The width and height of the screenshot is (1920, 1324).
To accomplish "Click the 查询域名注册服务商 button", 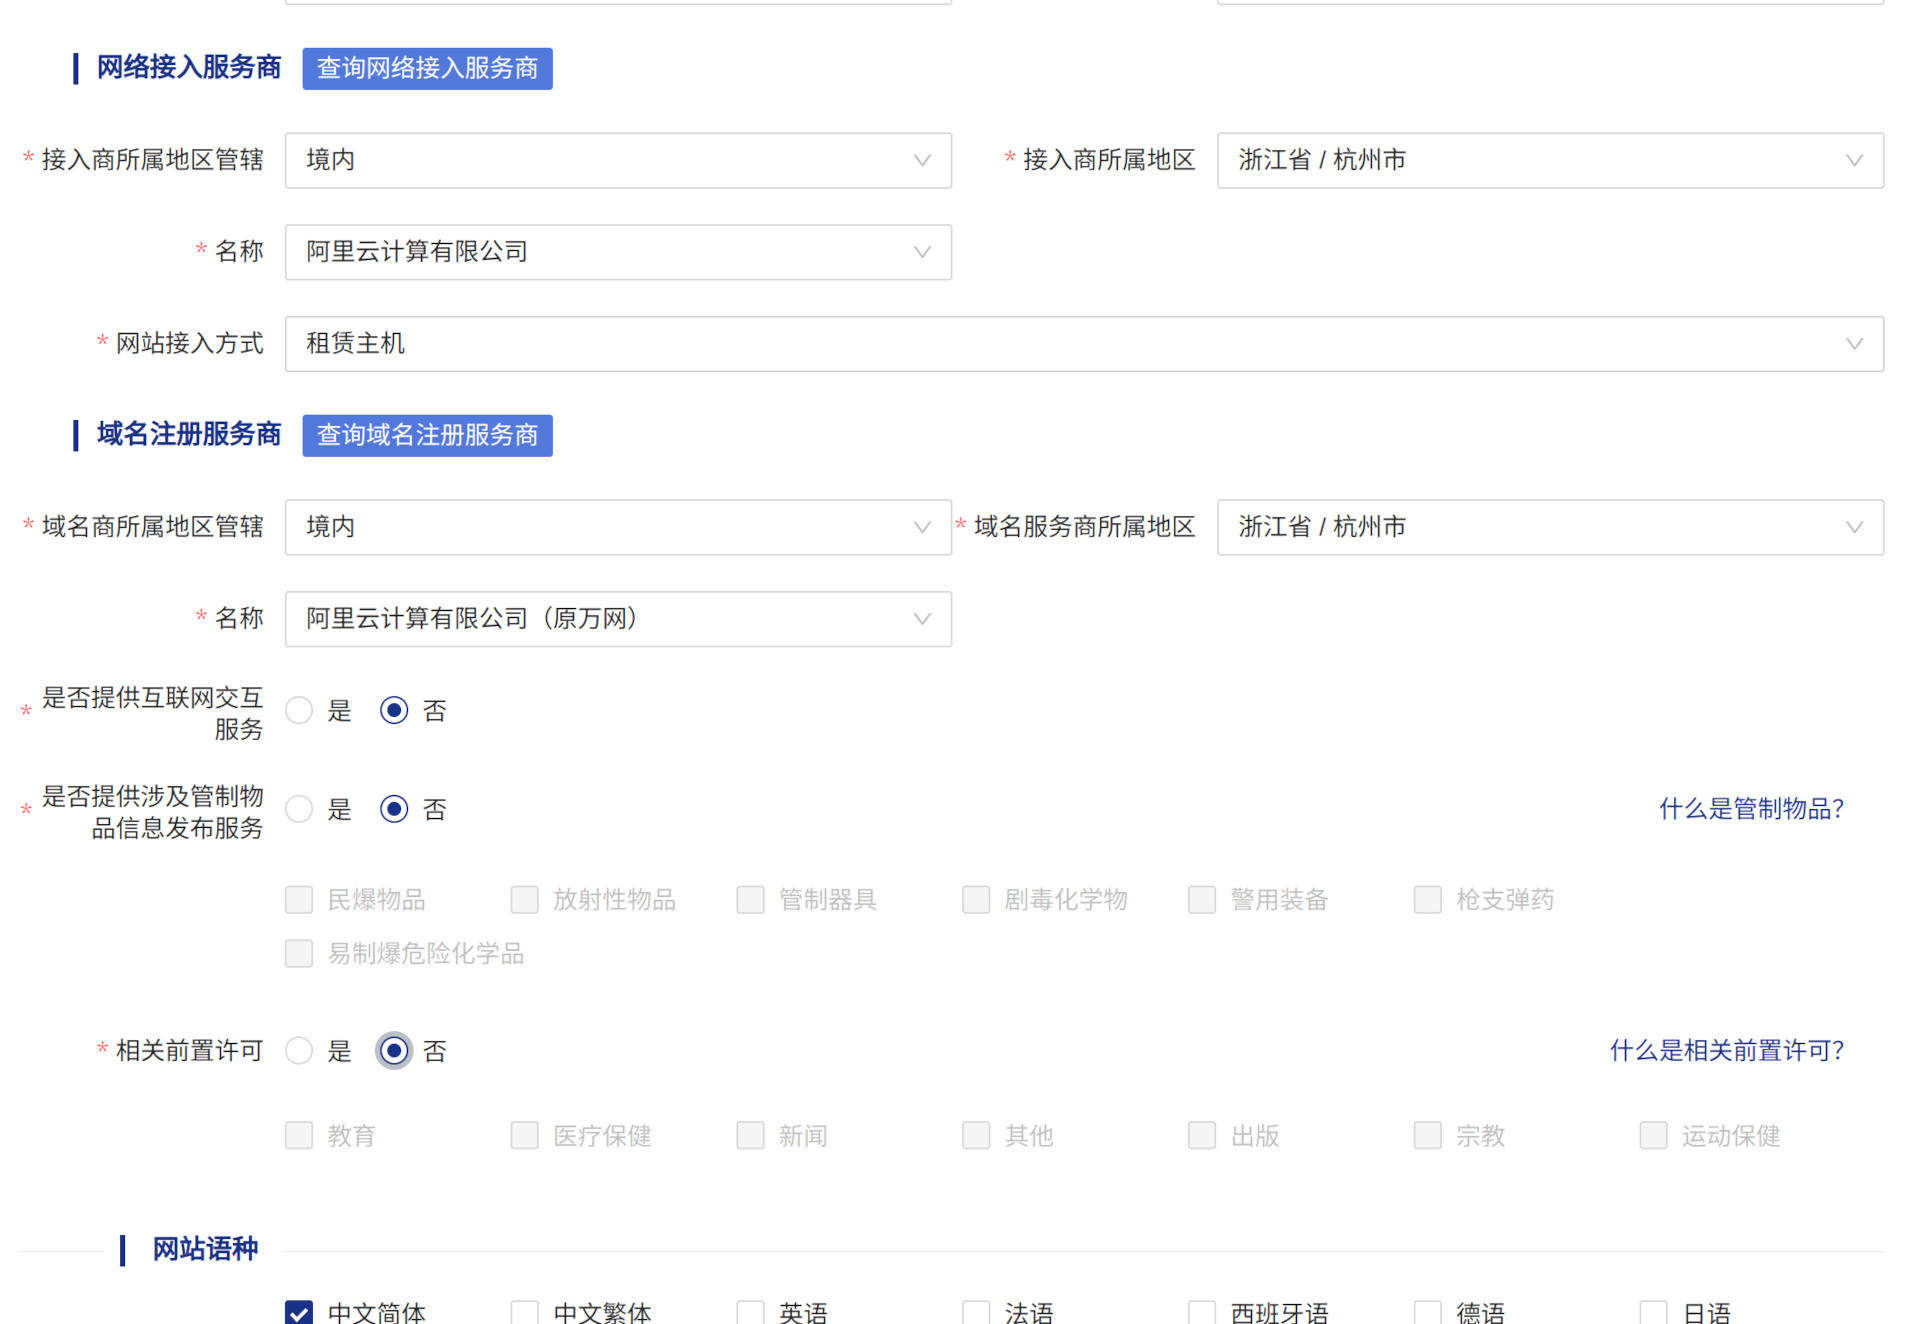I will 427,435.
